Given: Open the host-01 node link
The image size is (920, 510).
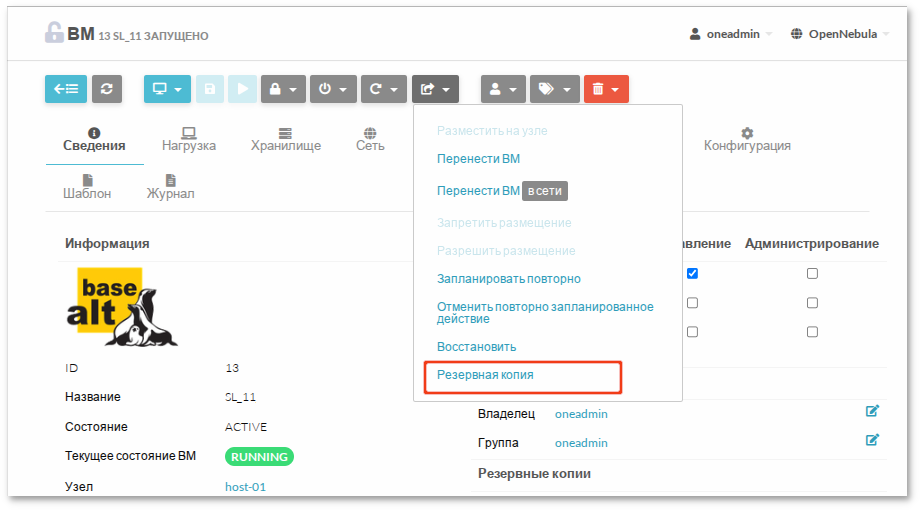Looking at the screenshot, I should click(245, 487).
